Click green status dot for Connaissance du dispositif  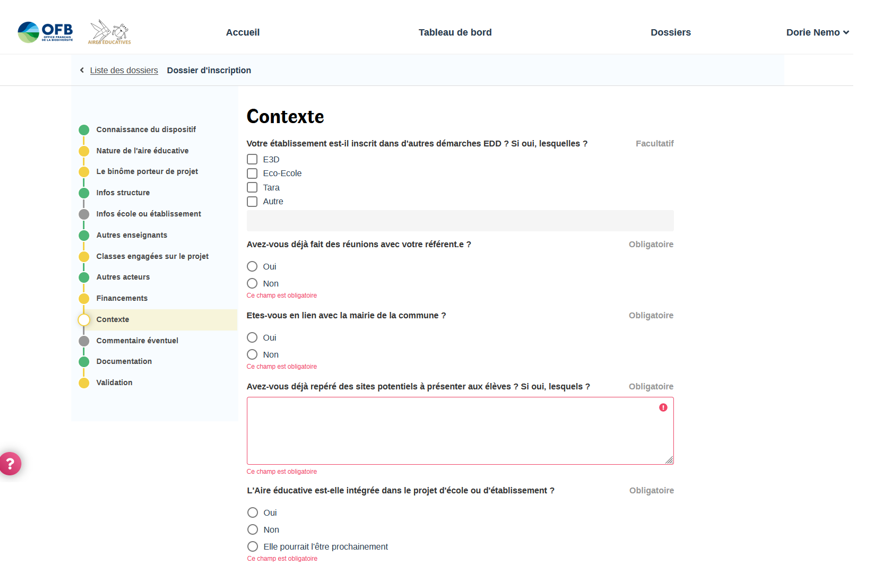84,130
